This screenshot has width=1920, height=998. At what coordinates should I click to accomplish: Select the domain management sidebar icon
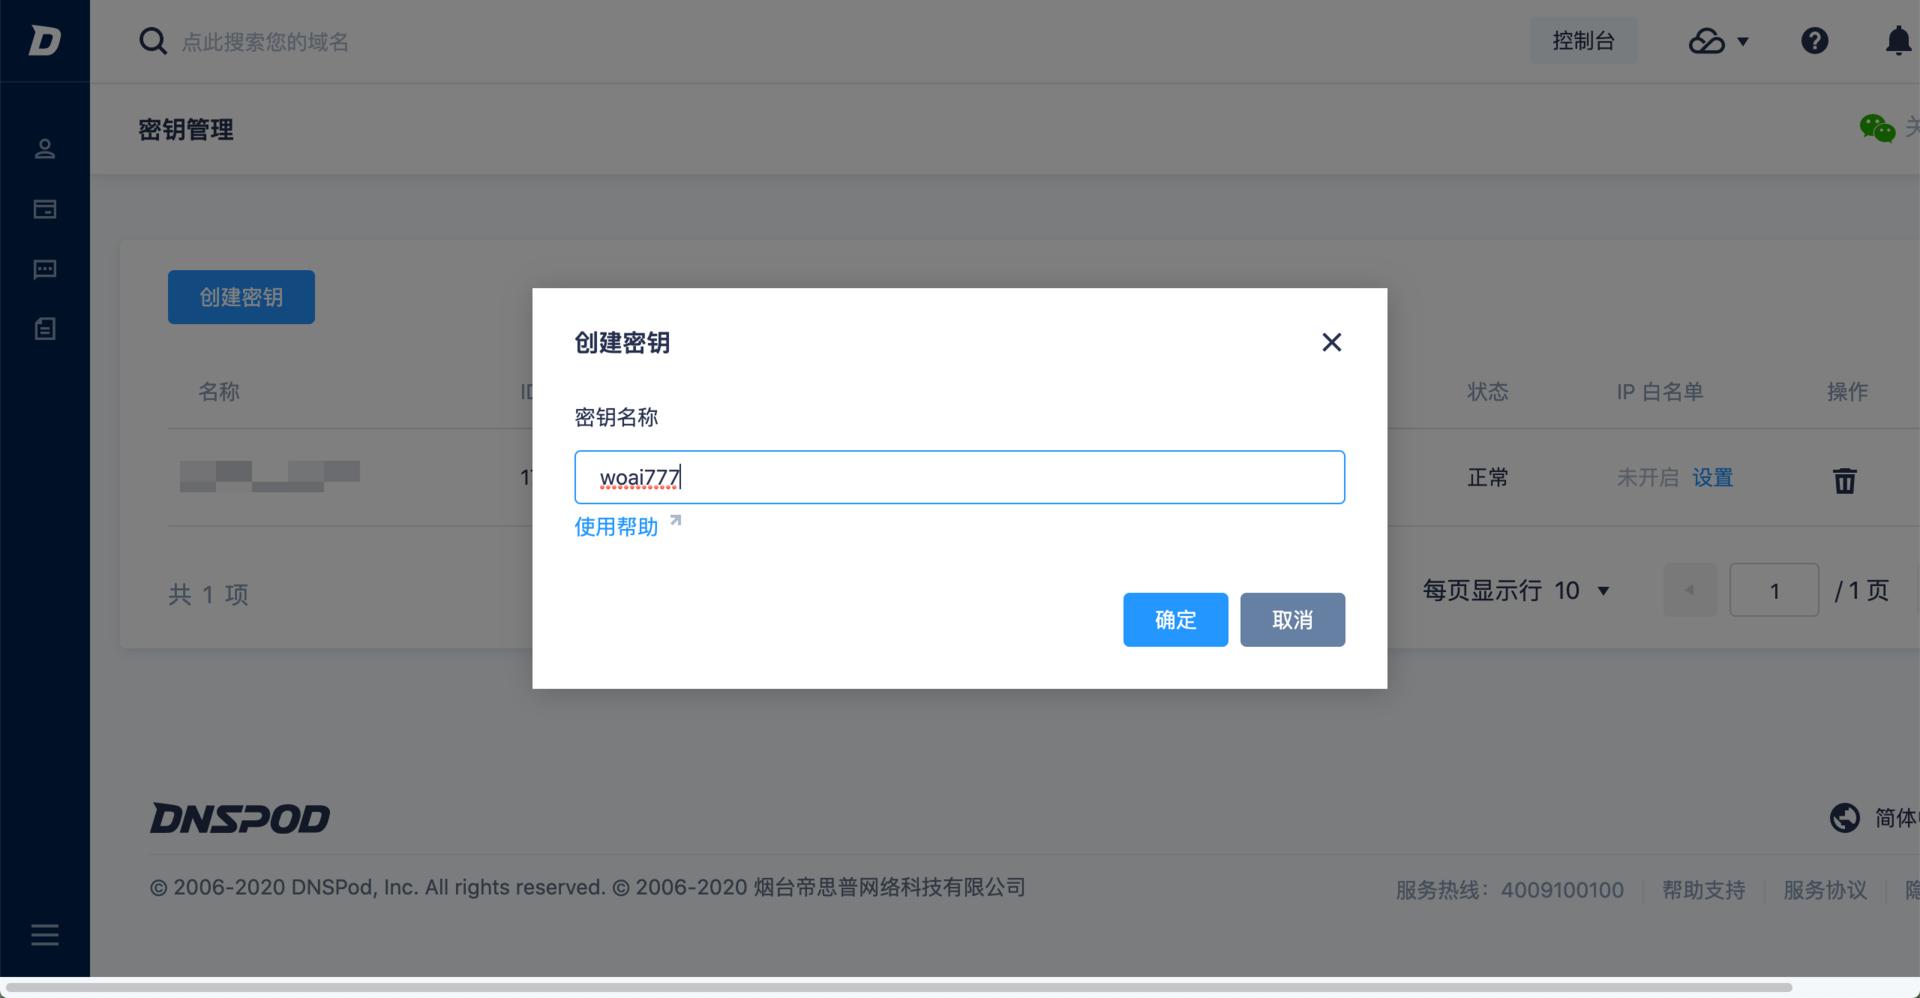(x=45, y=209)
